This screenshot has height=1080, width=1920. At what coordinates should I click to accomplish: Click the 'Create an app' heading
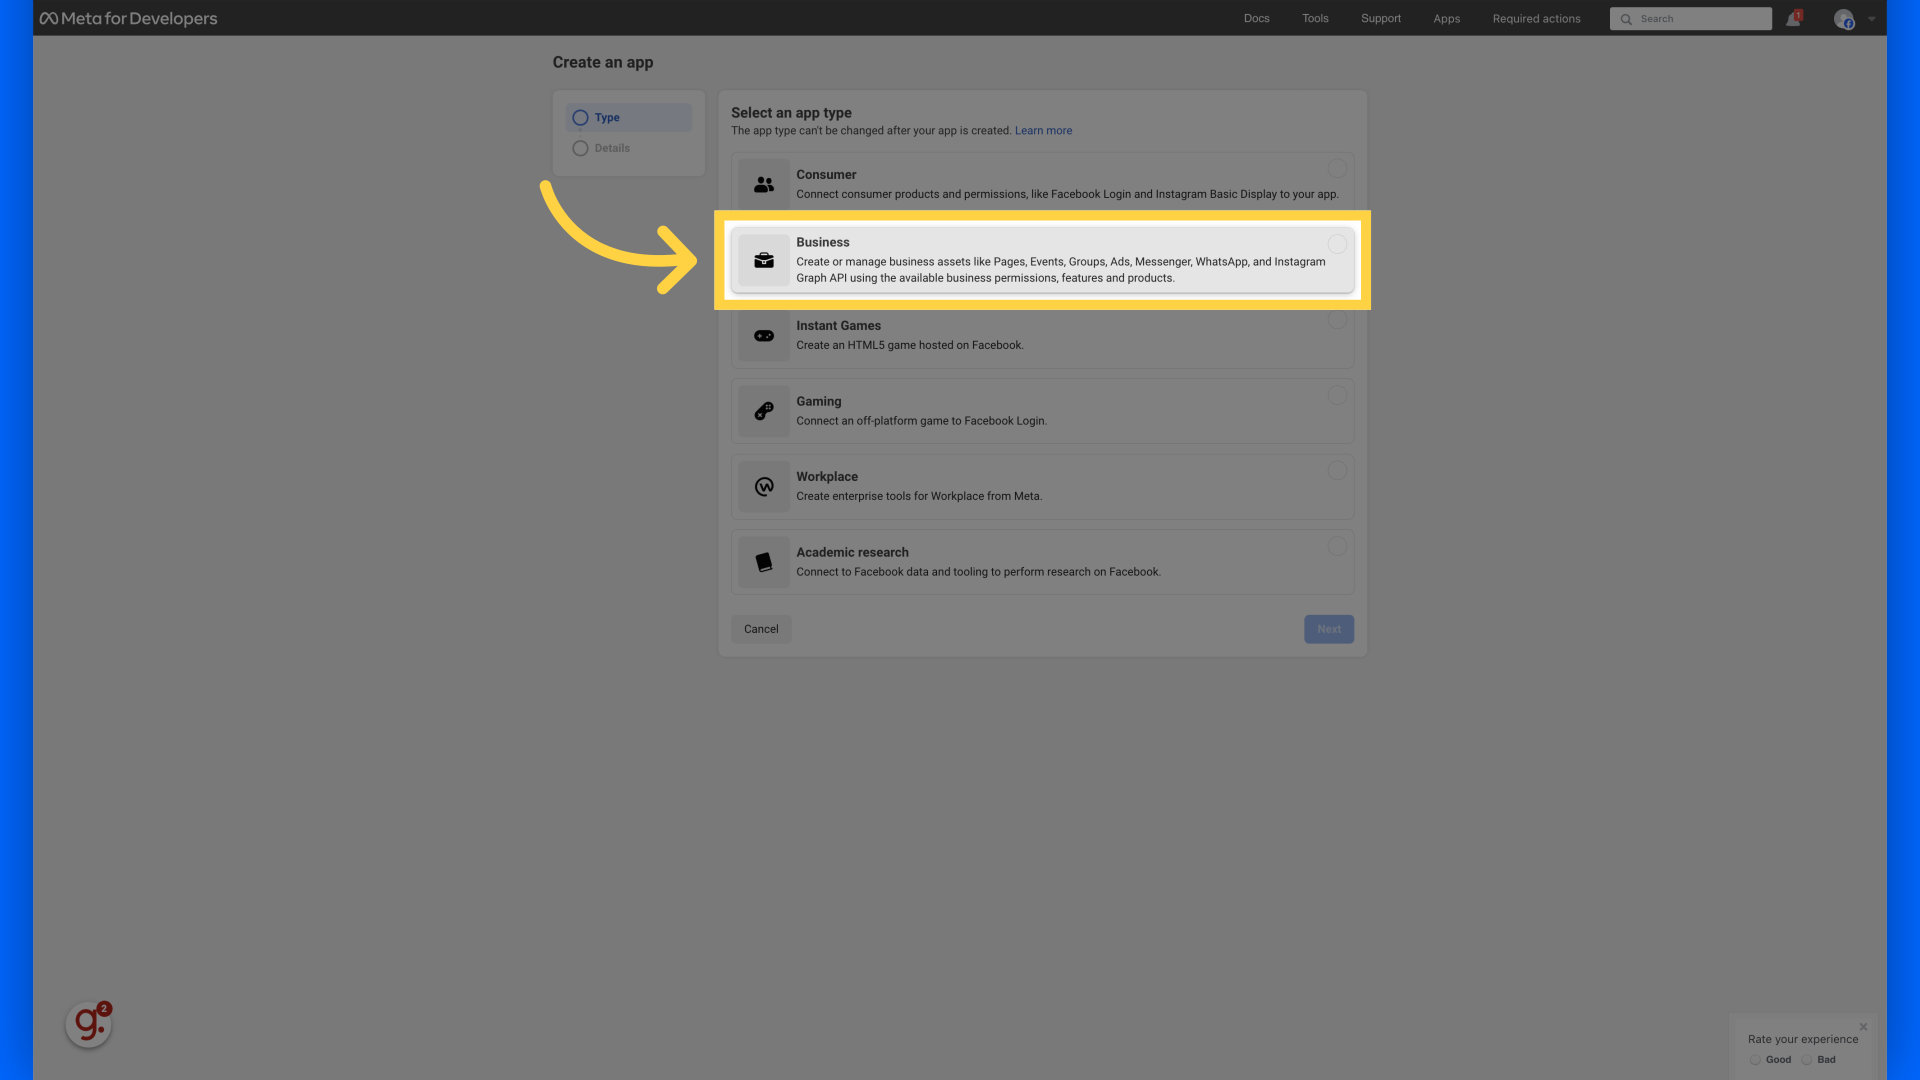(603, 62)
